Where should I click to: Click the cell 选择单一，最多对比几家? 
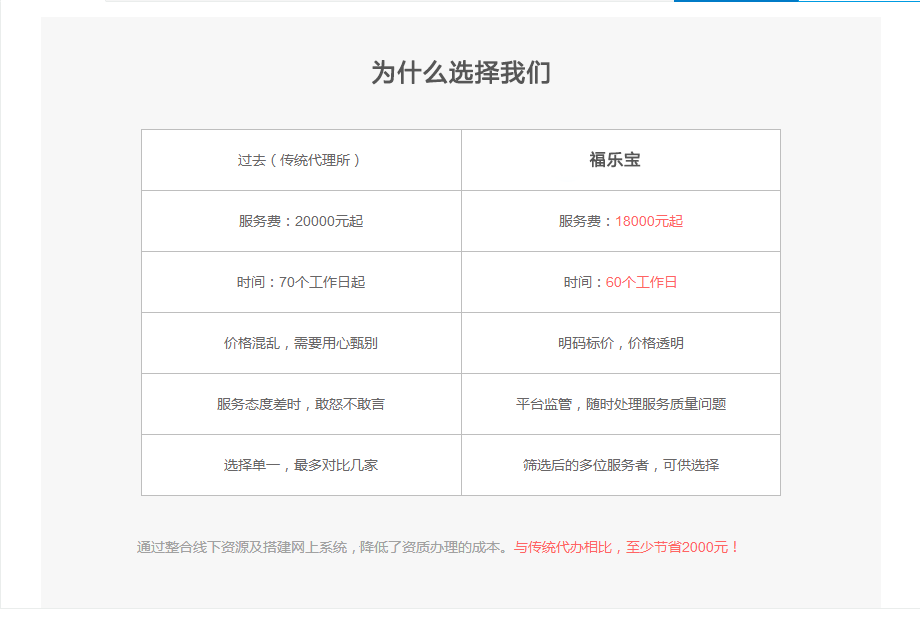(301, 465)
